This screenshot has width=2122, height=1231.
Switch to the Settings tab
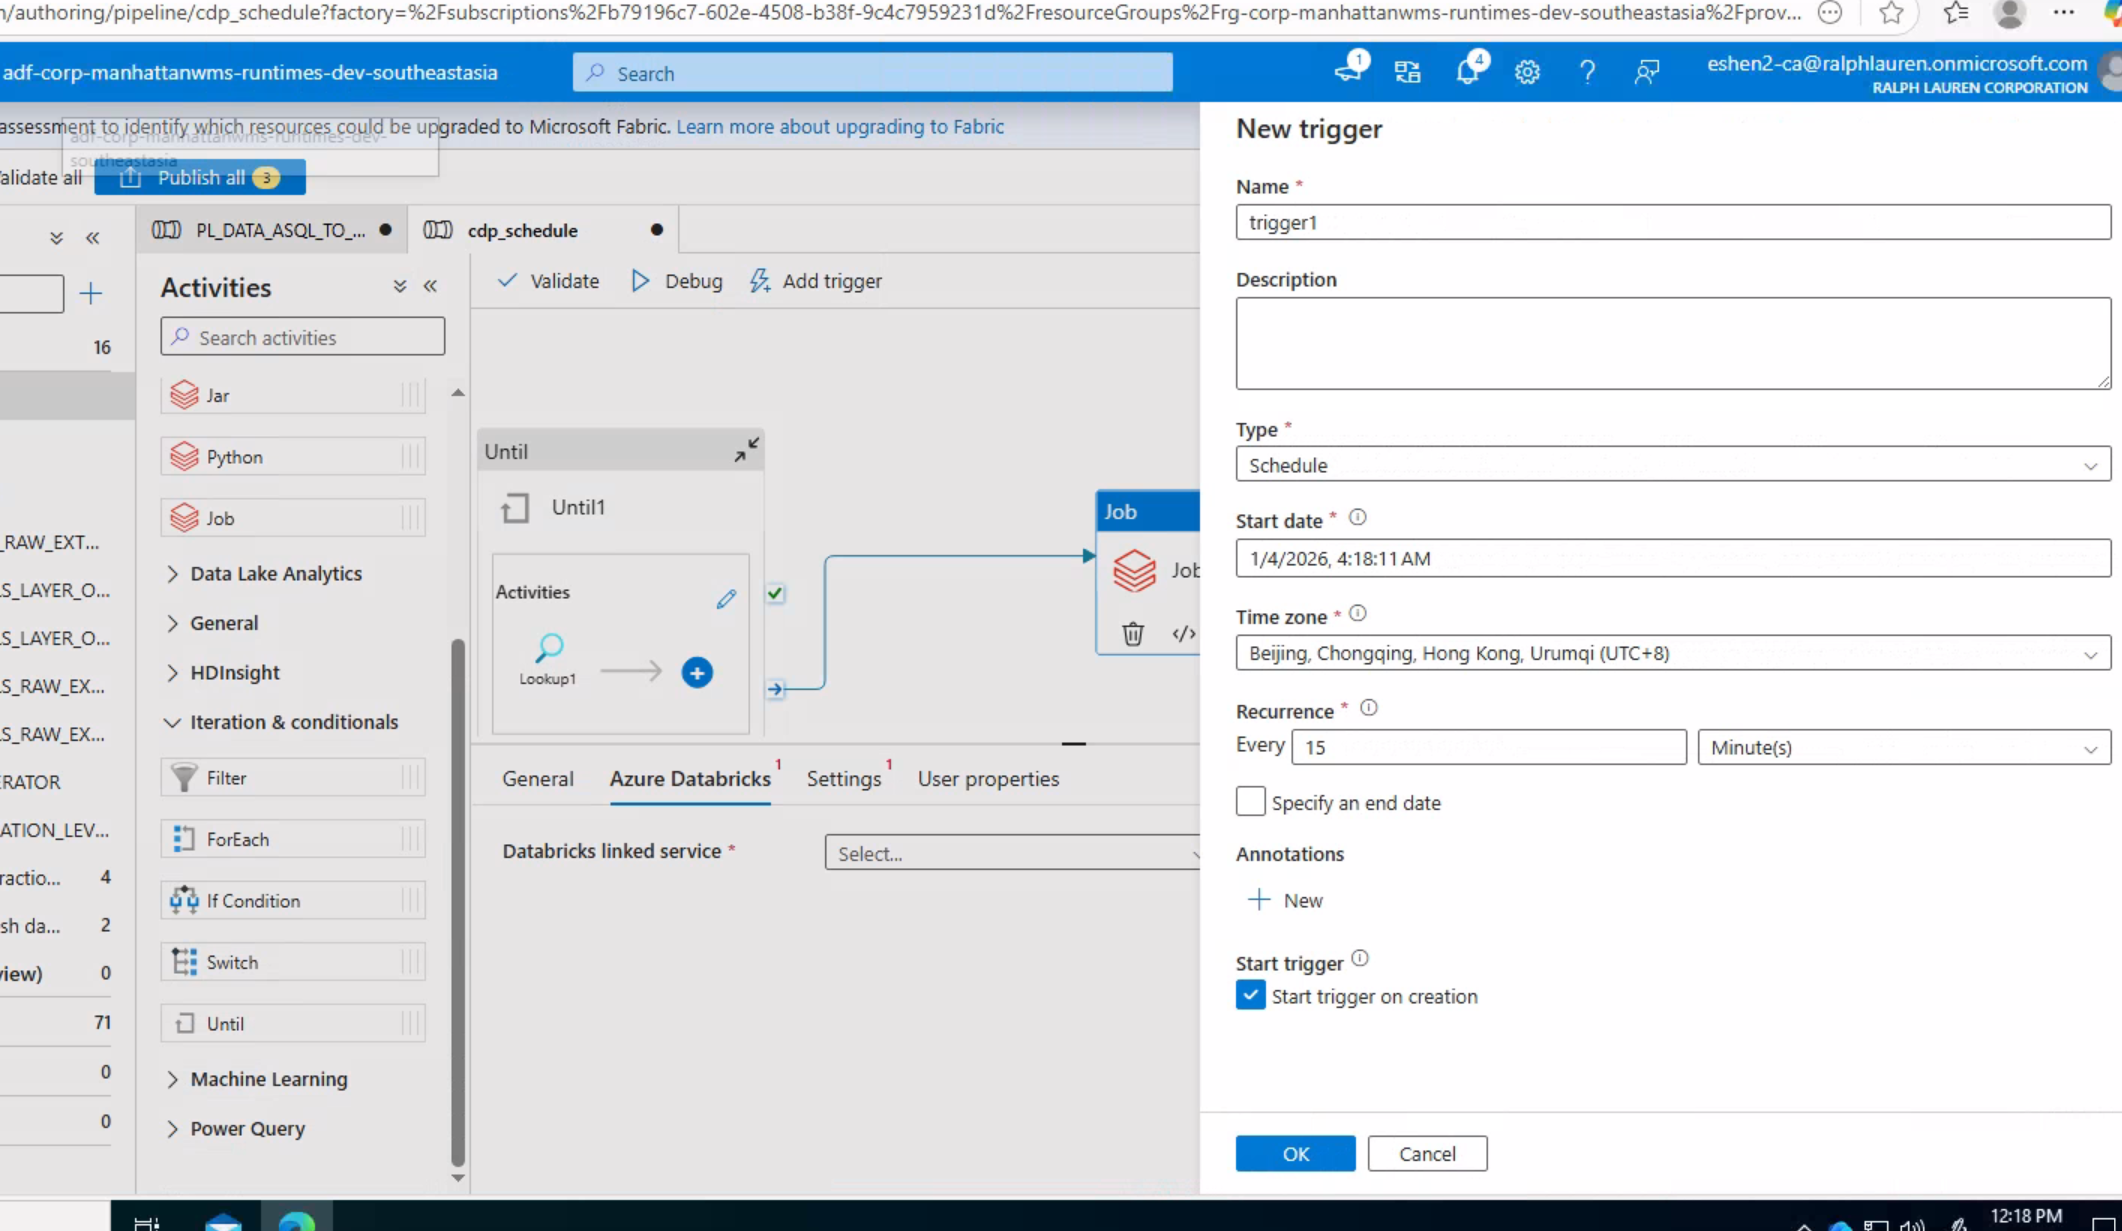[x=844, y=779]
